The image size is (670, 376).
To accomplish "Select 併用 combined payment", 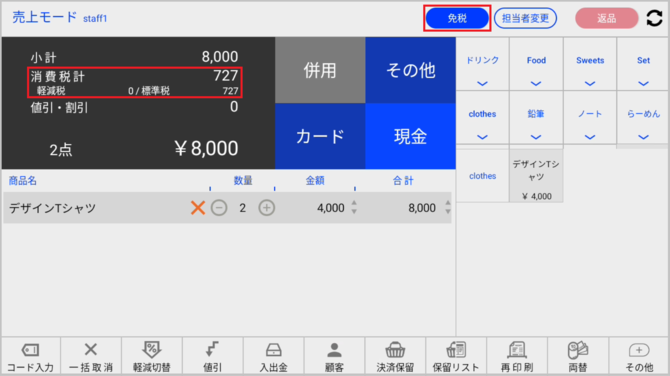I will point(320,70).
